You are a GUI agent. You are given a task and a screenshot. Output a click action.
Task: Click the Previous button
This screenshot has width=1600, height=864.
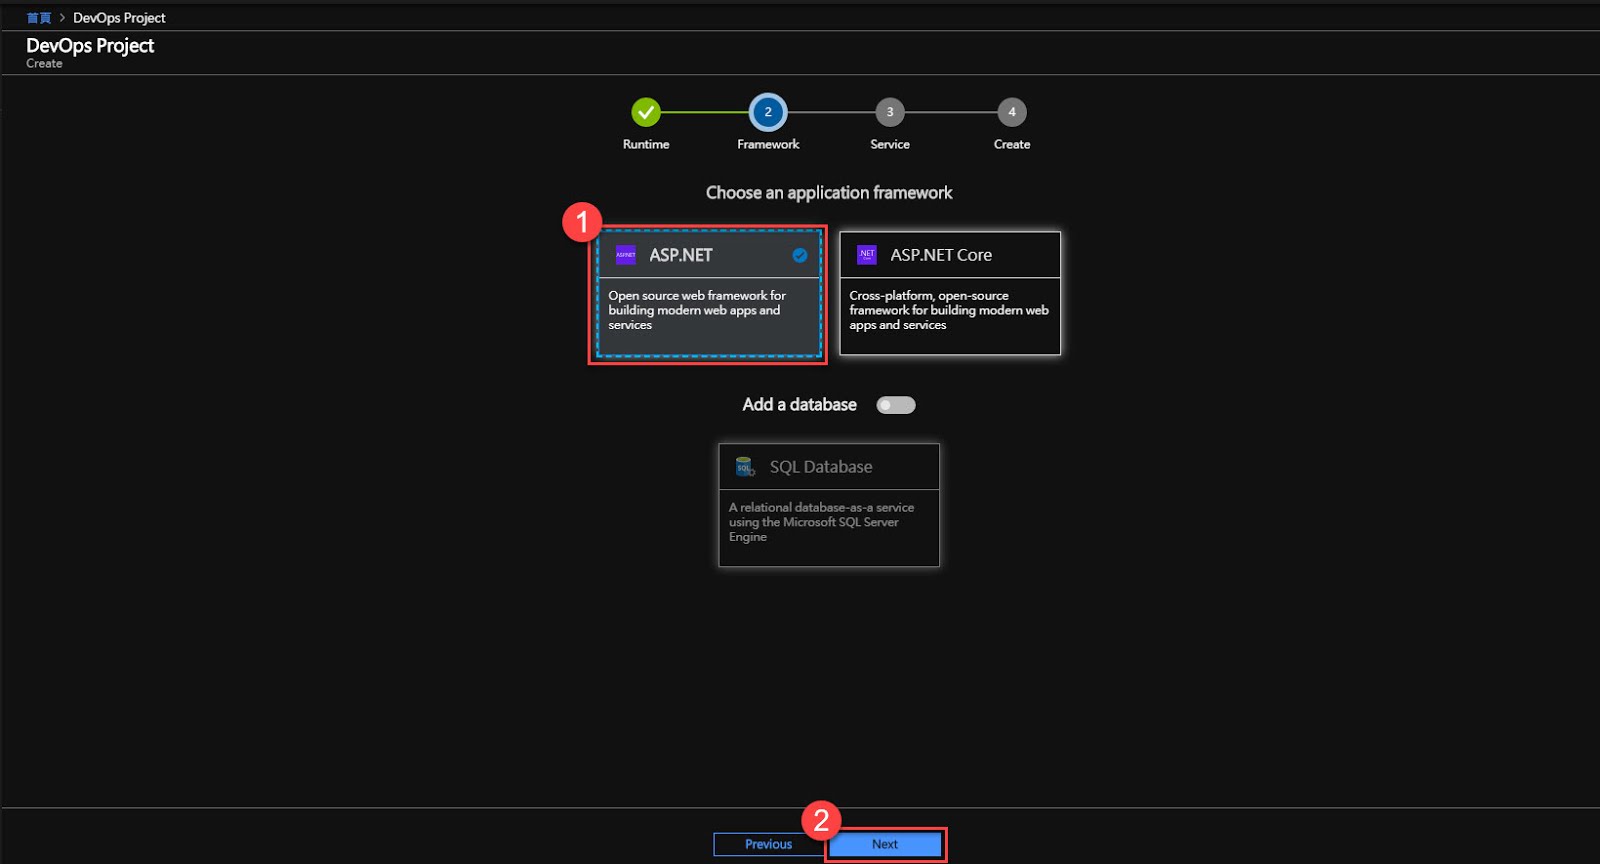coord(768,844)
